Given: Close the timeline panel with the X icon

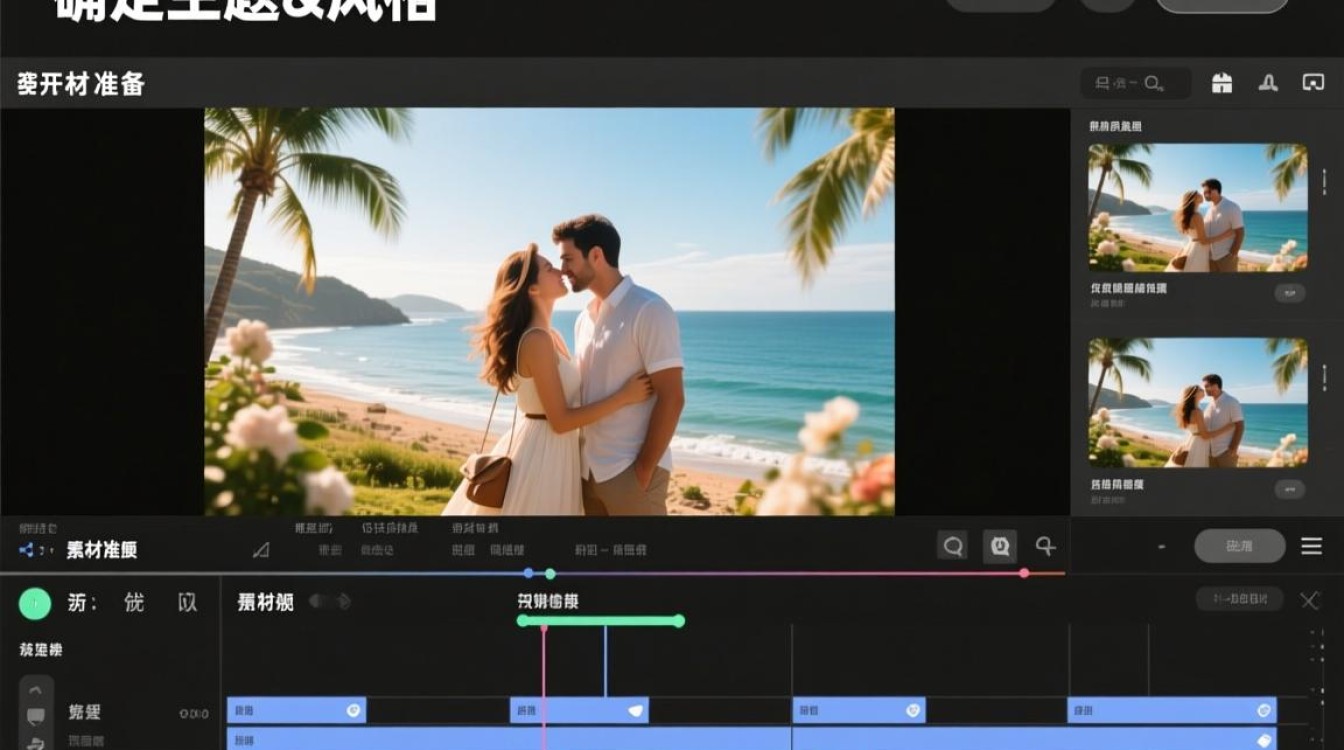Looking at the screenshot, I should point(1310,600).
